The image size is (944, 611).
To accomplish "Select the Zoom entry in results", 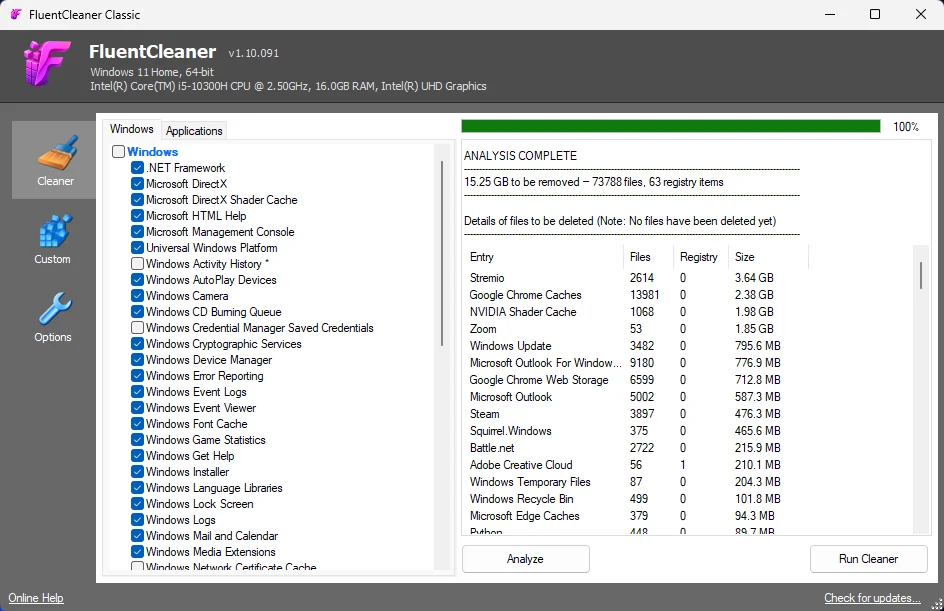I will pyautogui.click(x=638, y=329).
